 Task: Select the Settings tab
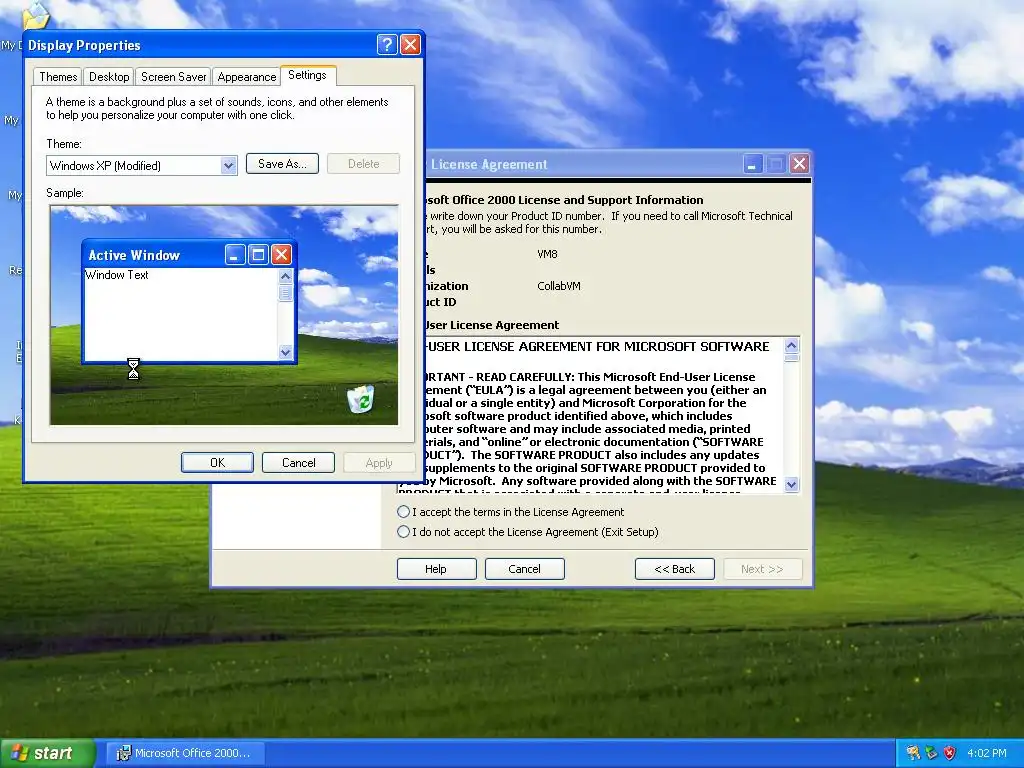click(308, 75)
